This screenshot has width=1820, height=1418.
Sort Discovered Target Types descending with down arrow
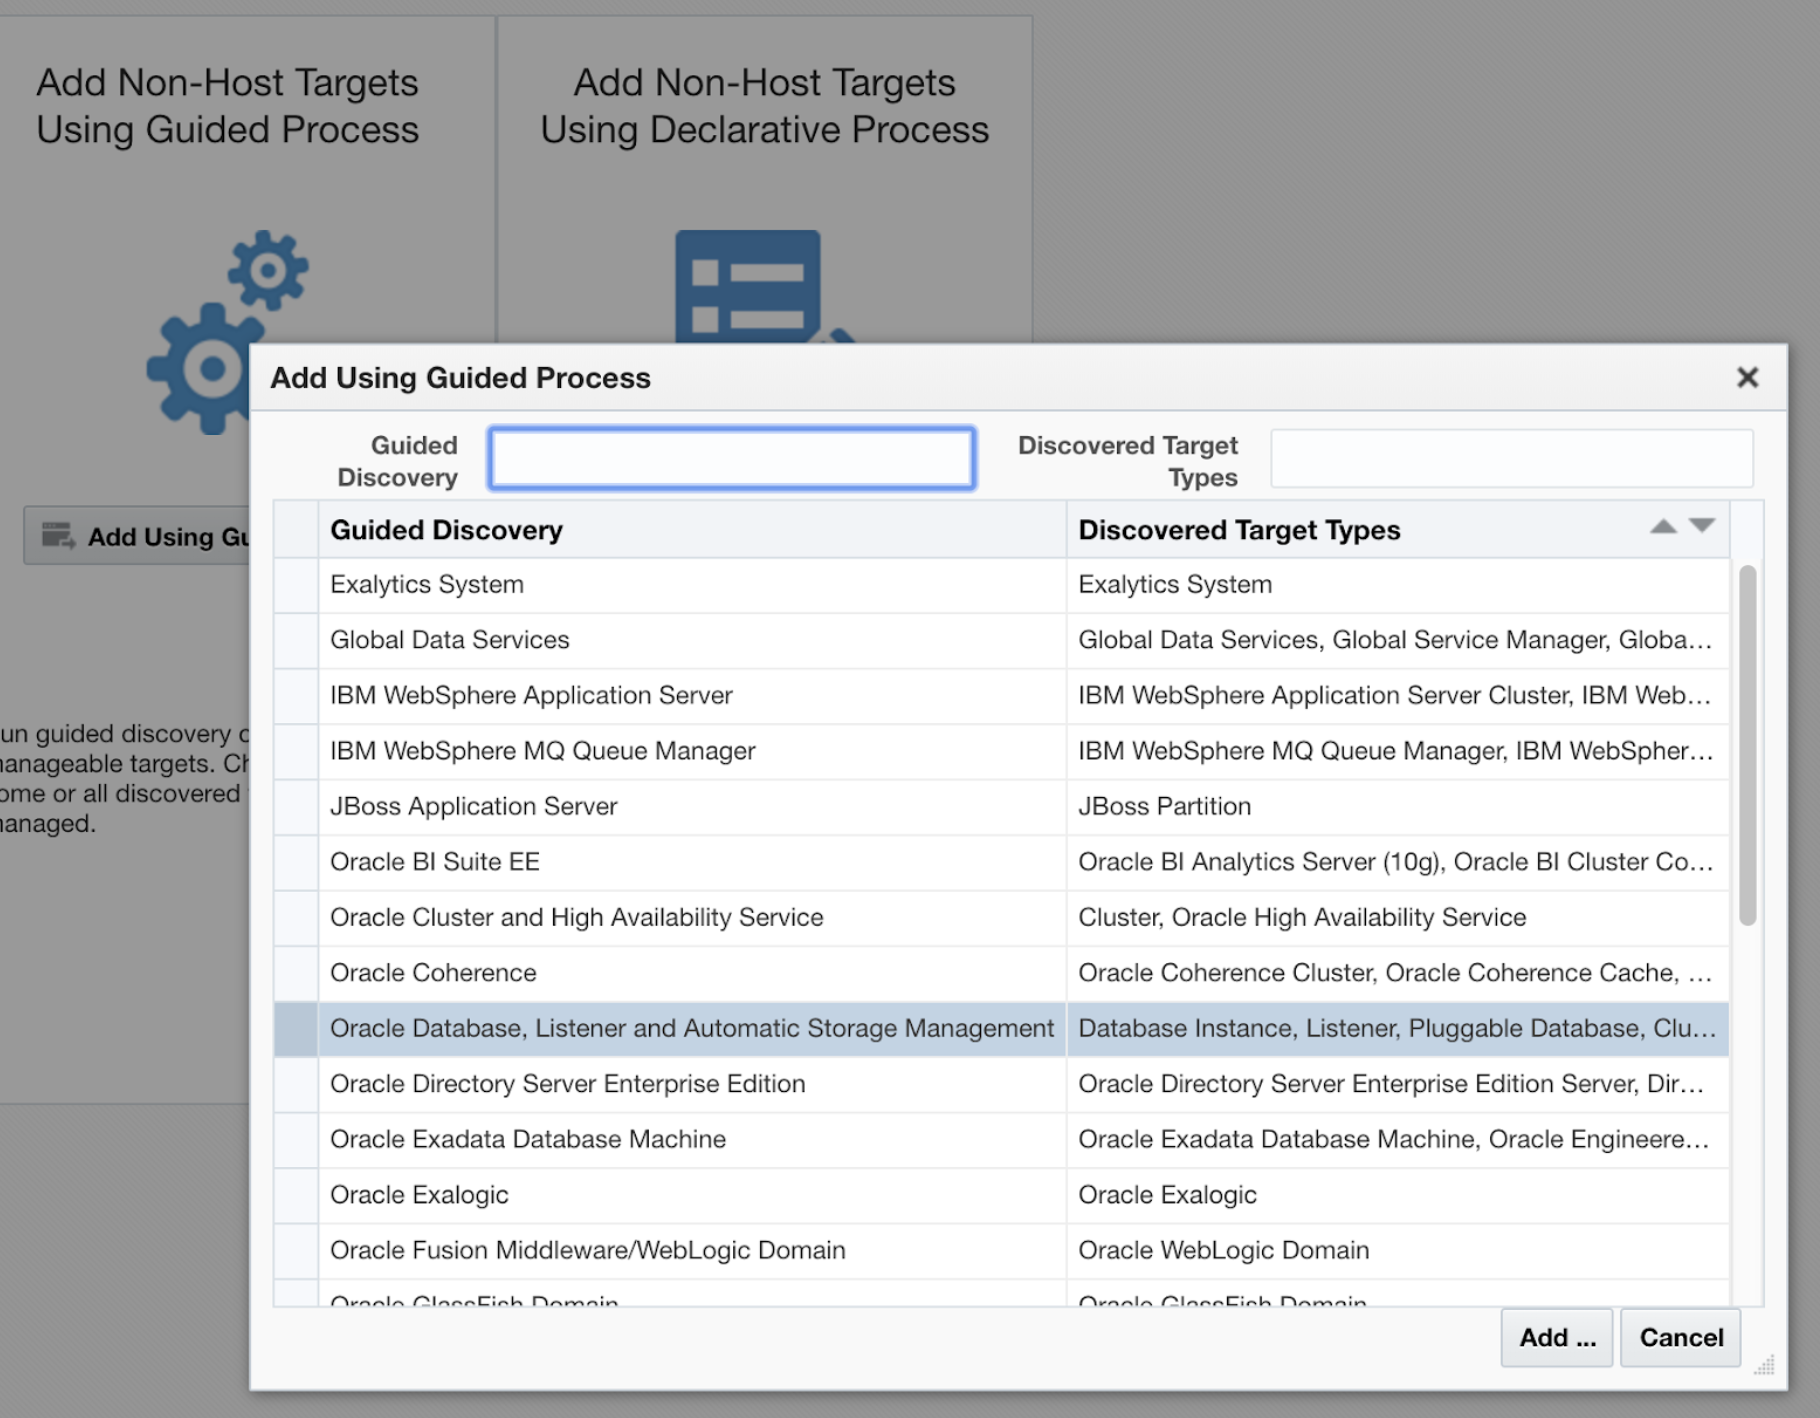[1702, 526]
